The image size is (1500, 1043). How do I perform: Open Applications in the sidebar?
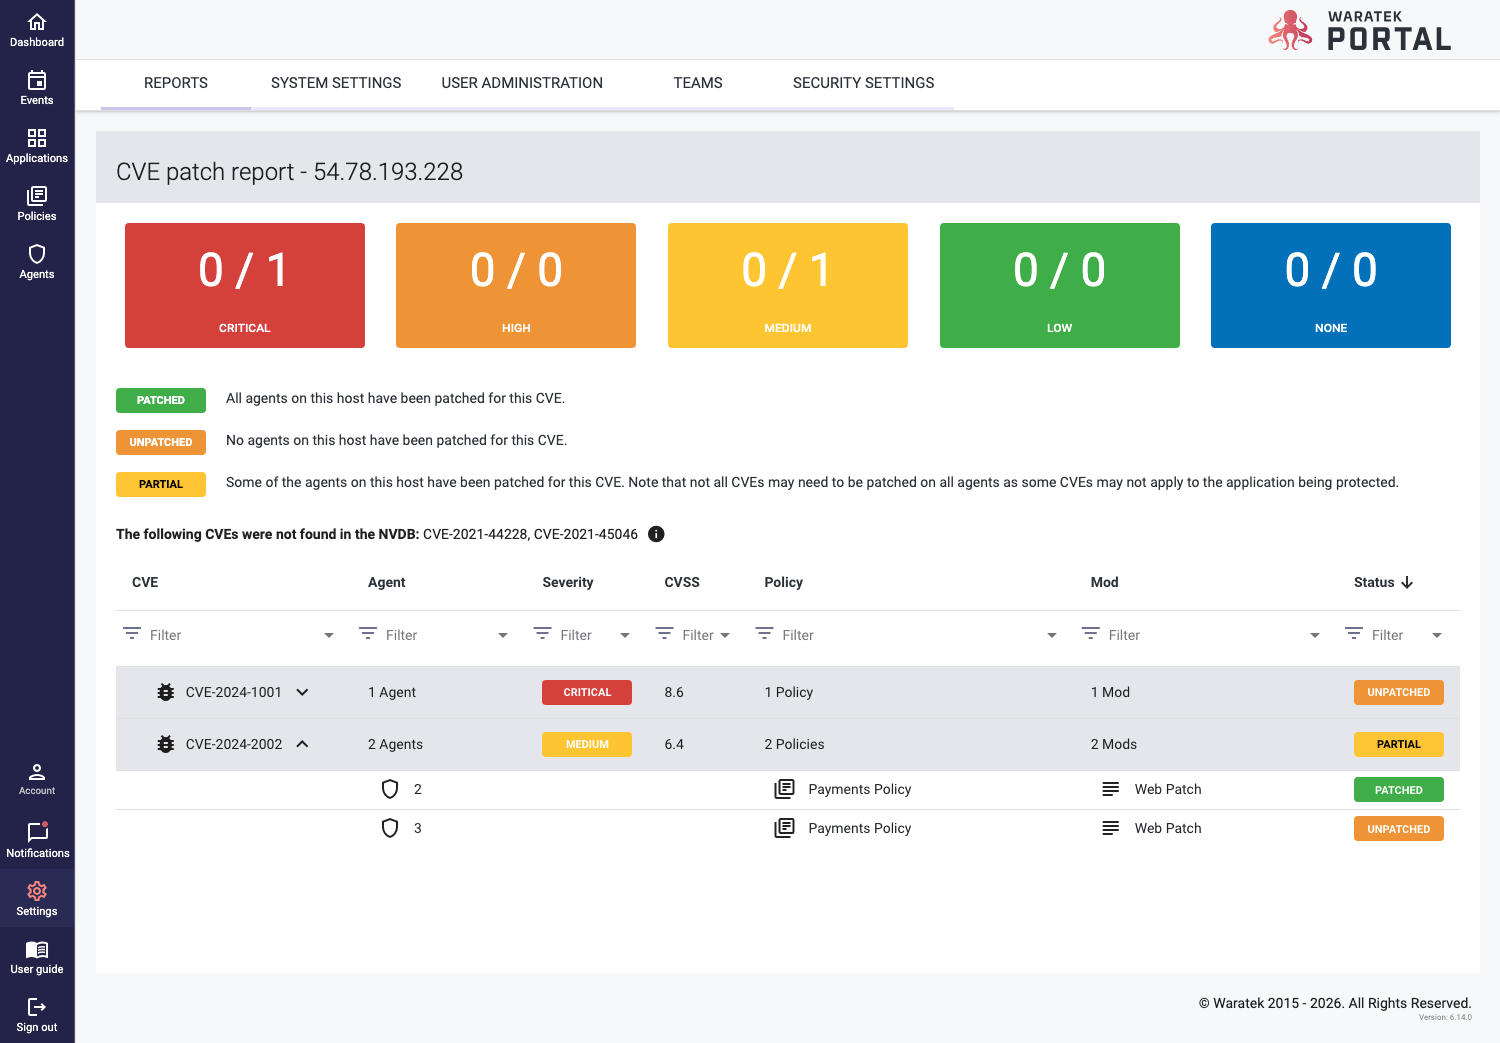(x=37, y=146)
